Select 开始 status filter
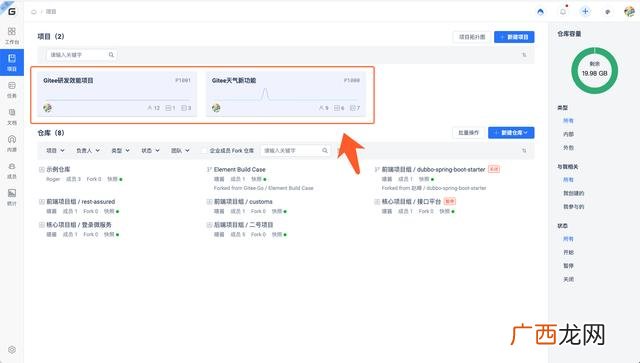Image resolution: width=640 pixels, height=363 pixels. pos(568,252)
